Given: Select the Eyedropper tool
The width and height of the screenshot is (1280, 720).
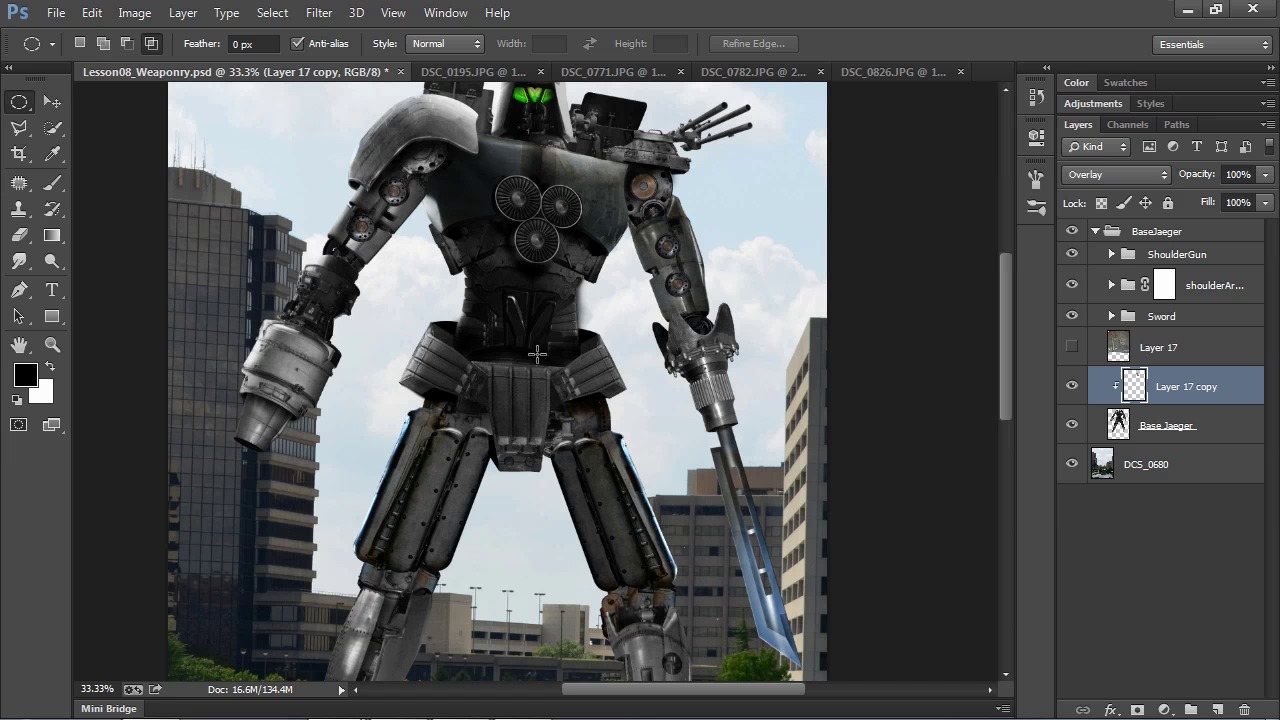Looking at the screenshot, I should [52, 154].
